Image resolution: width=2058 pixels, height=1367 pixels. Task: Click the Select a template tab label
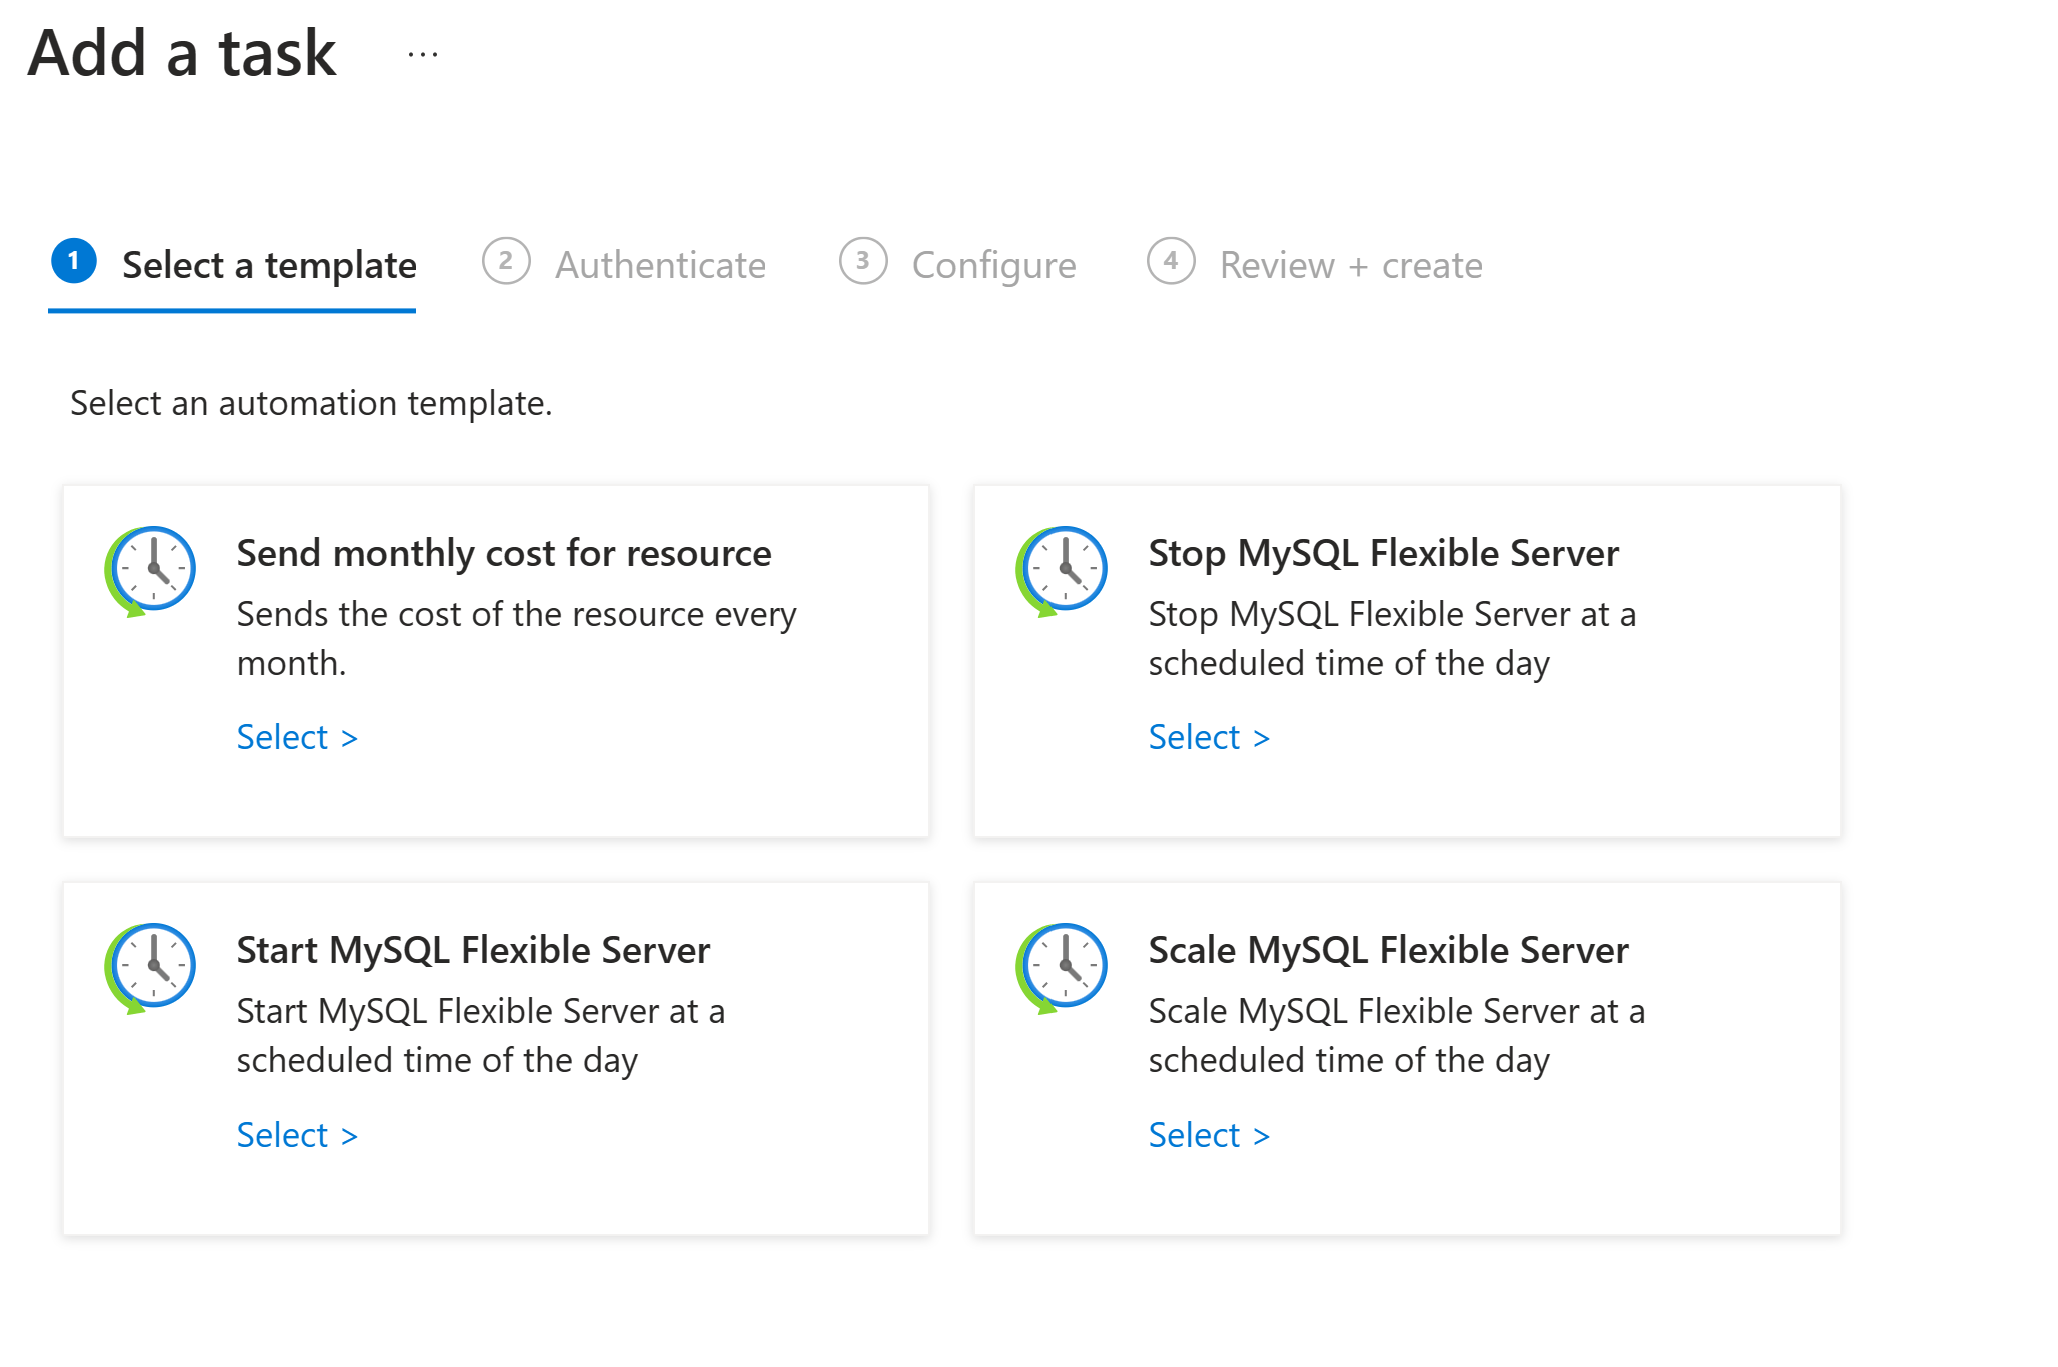[x=270, y=265]
